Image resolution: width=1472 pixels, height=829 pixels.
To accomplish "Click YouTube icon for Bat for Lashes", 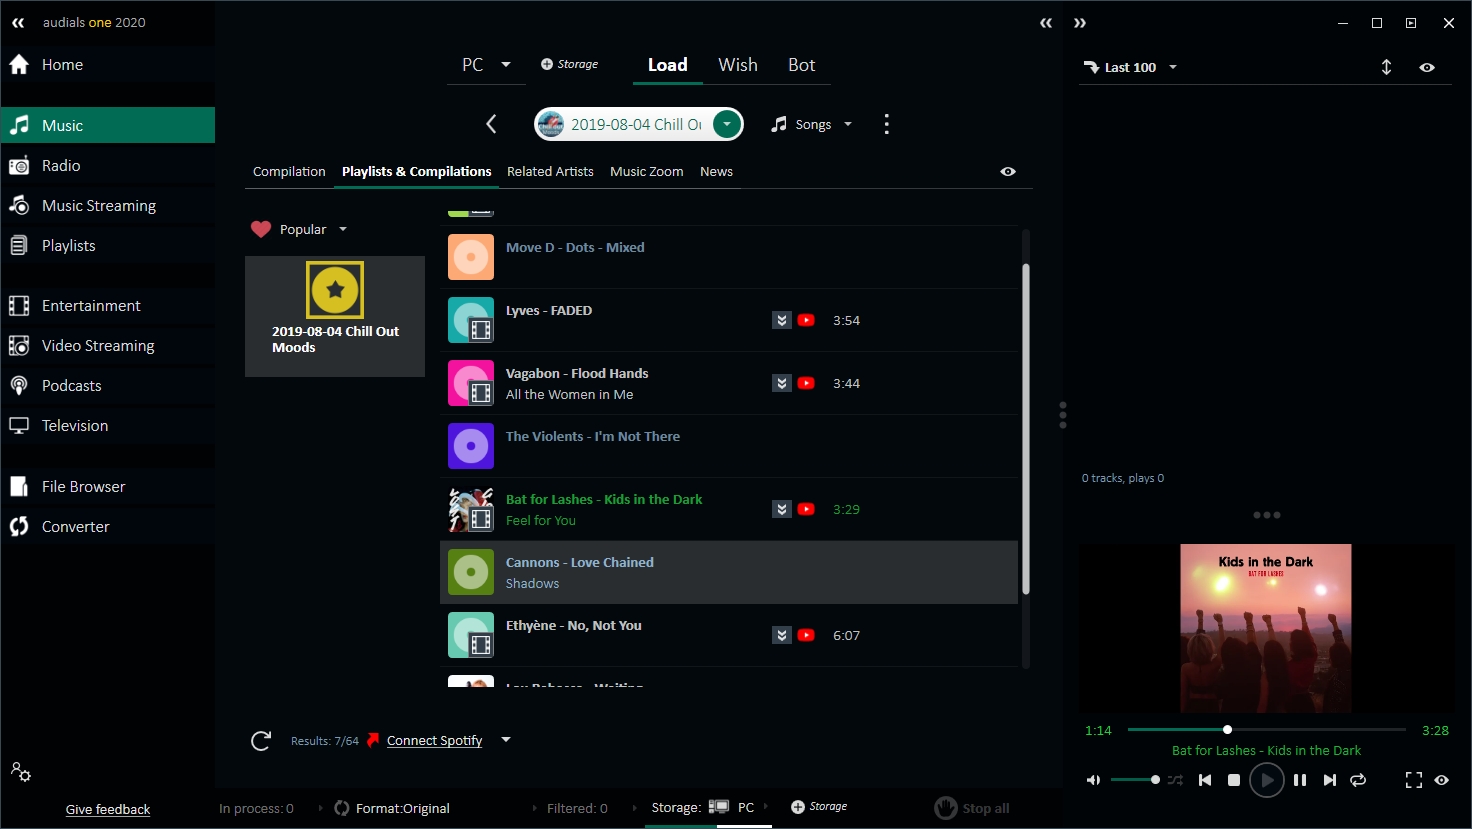I will [806, 509].
